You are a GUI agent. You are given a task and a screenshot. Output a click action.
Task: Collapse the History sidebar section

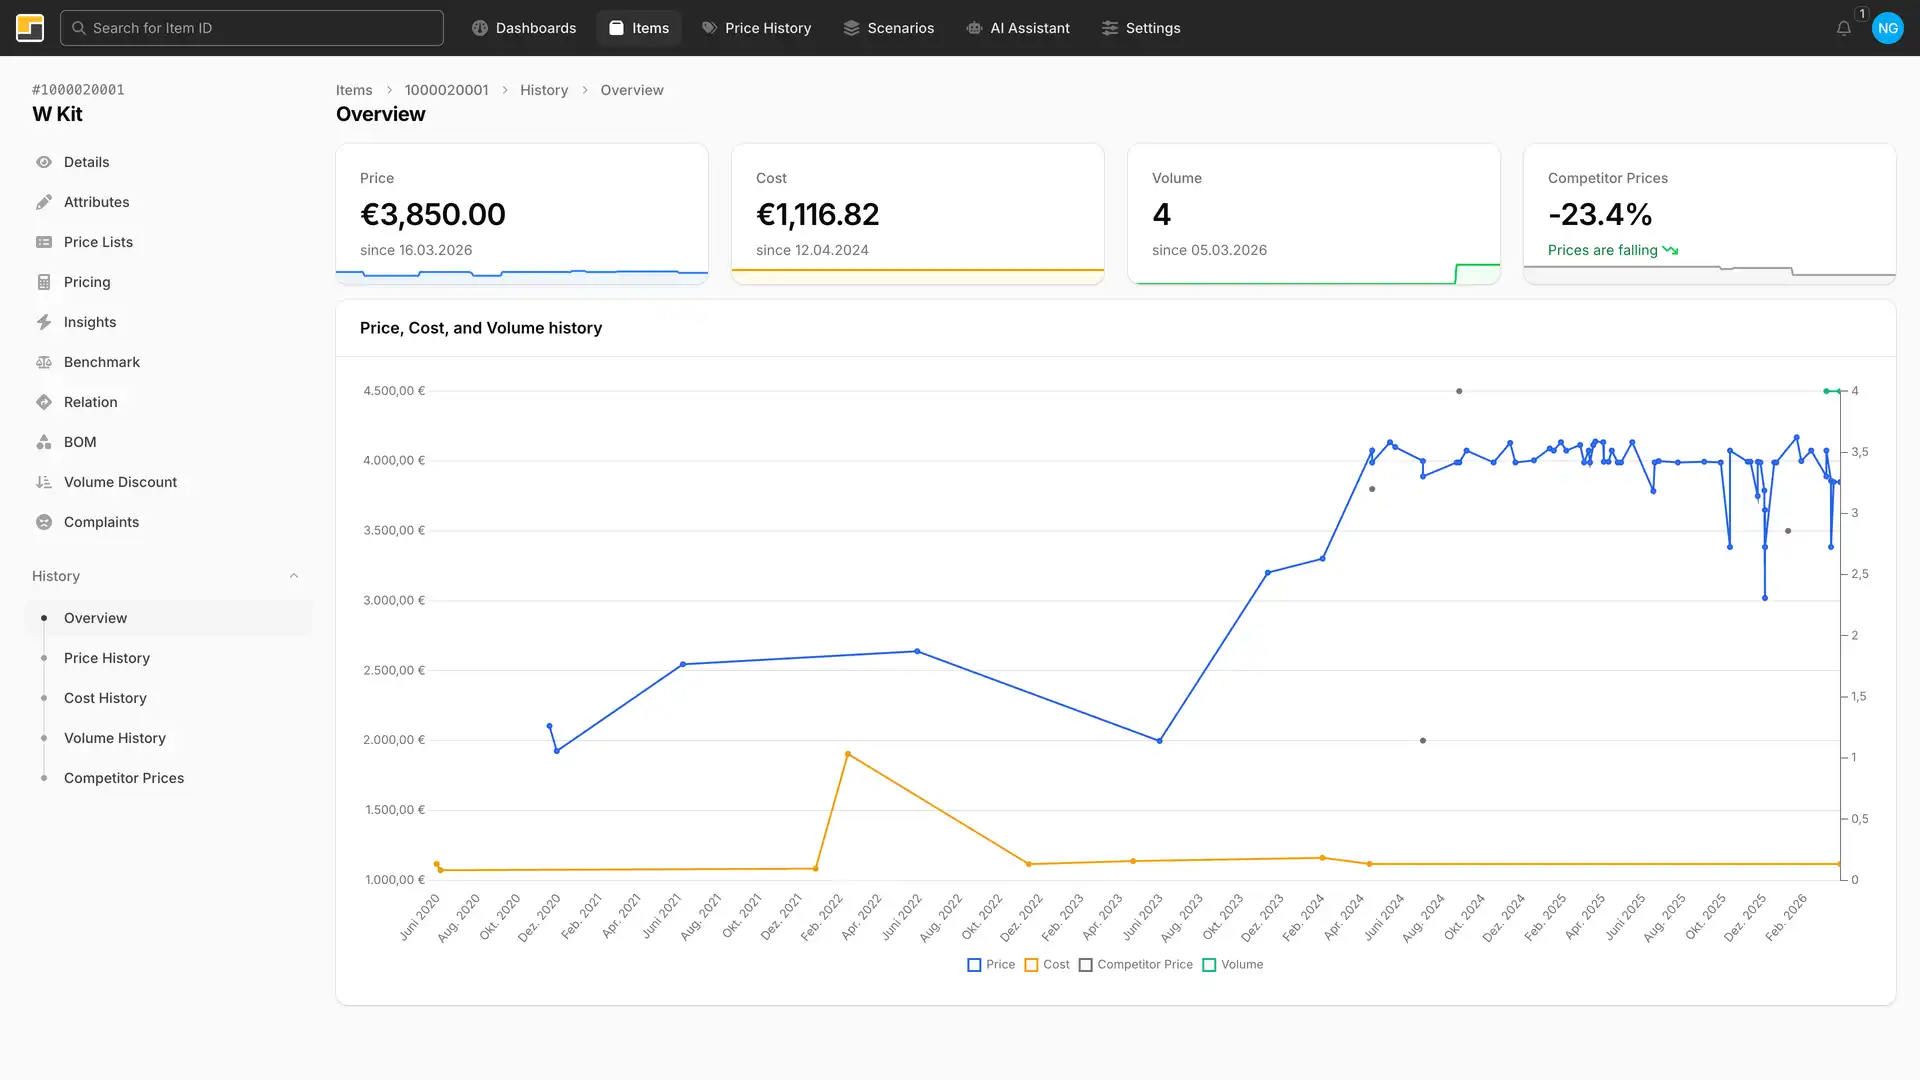coord(293,575)
